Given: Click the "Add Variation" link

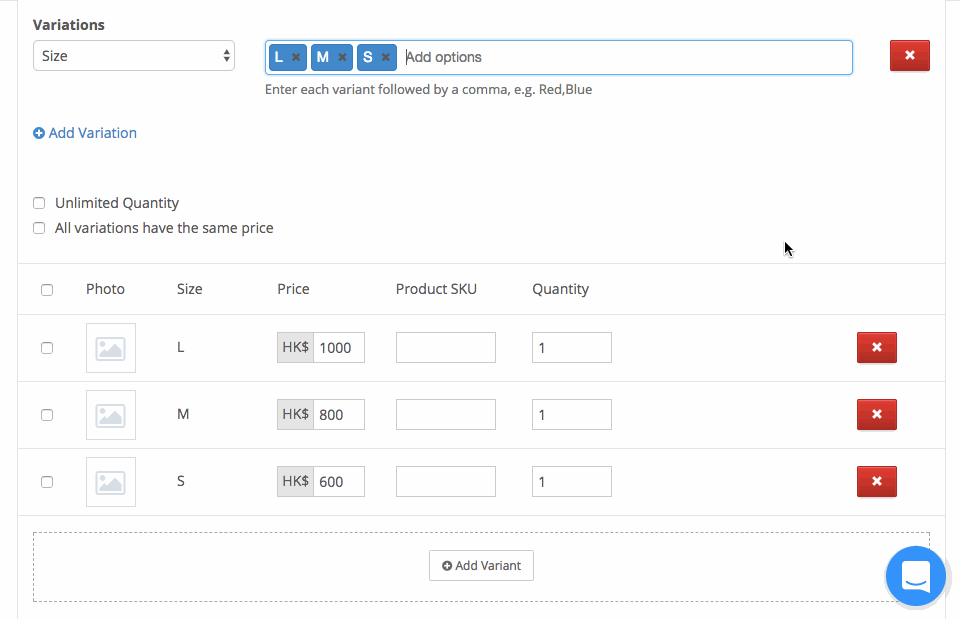Looking at the screenshot, I should tap(84, 133).
